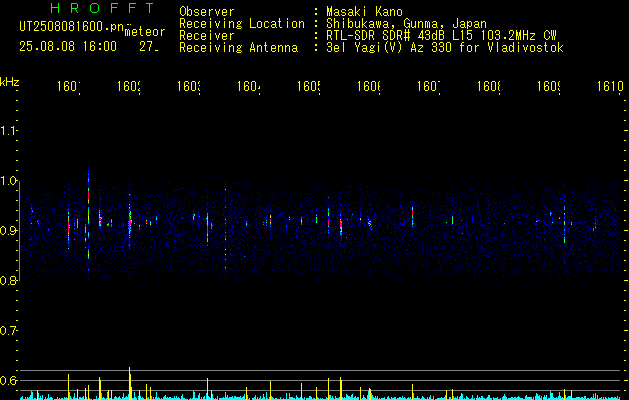Image resolution: width=629 pixels, height=400 pixels.
Task: Click the HROFFT title text
Action: coord(103,8)
